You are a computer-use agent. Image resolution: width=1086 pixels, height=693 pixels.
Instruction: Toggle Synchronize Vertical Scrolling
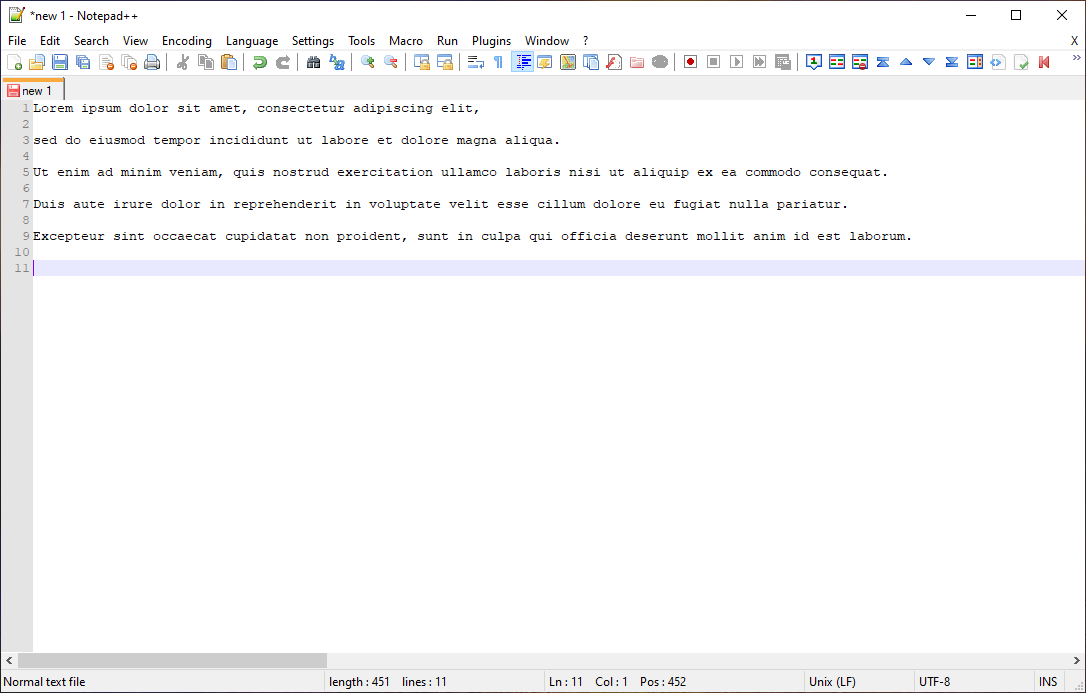click(422, 62)
